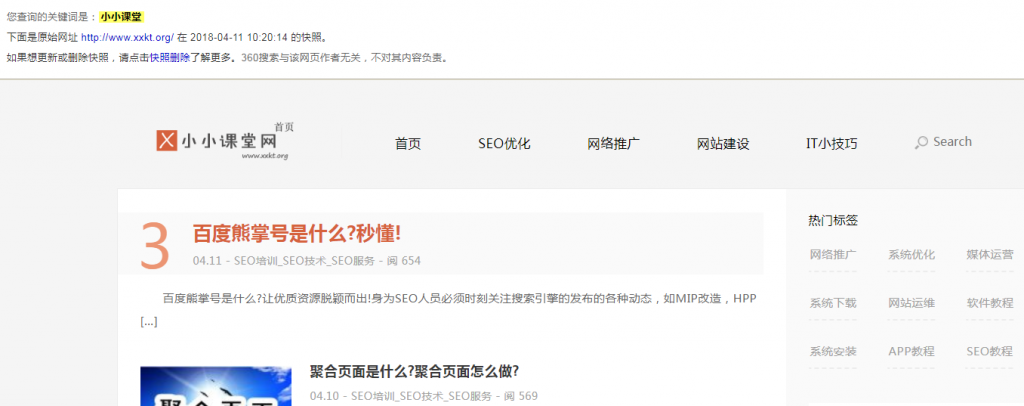Select the 系统优化 hot tag

911,255
